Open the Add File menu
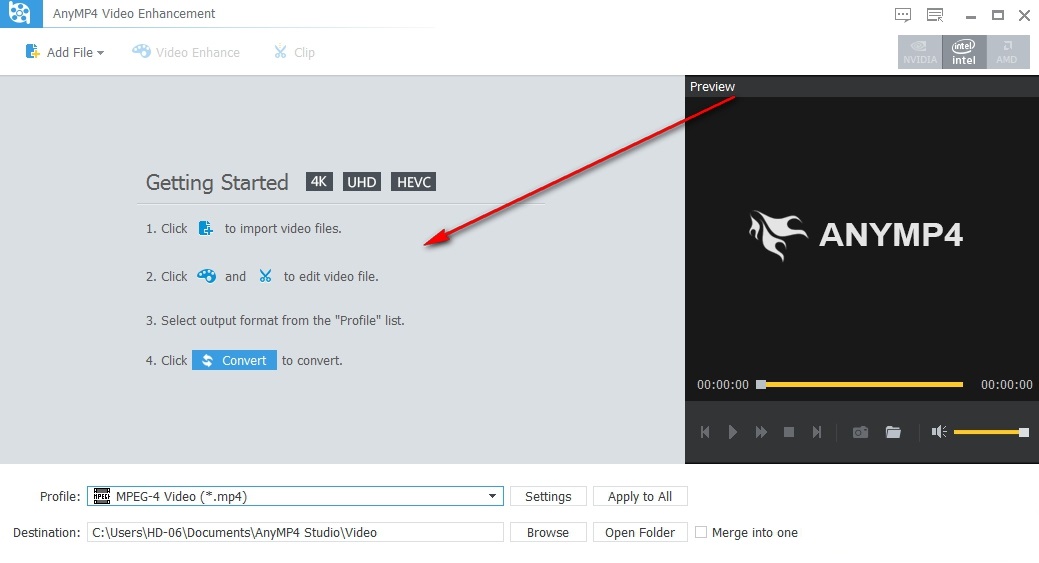Image resolution: width=1039 pixels, height=563 pixels. [x=64, y=52]
